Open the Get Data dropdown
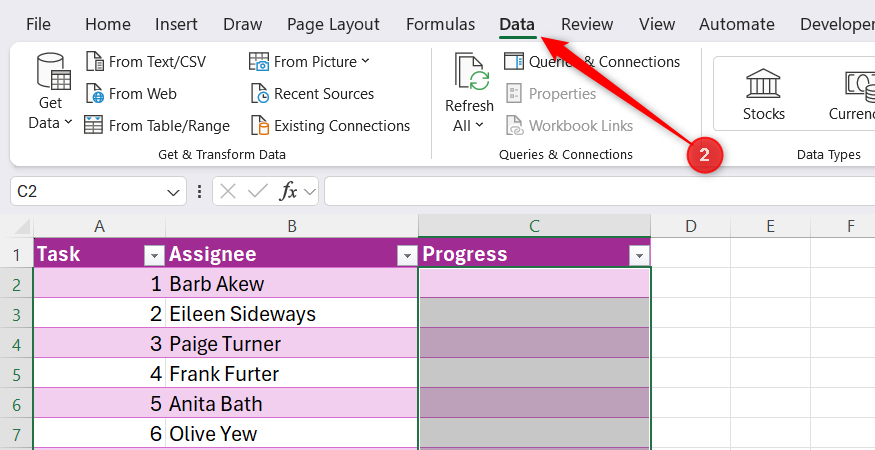 click(x=50, y=92)
